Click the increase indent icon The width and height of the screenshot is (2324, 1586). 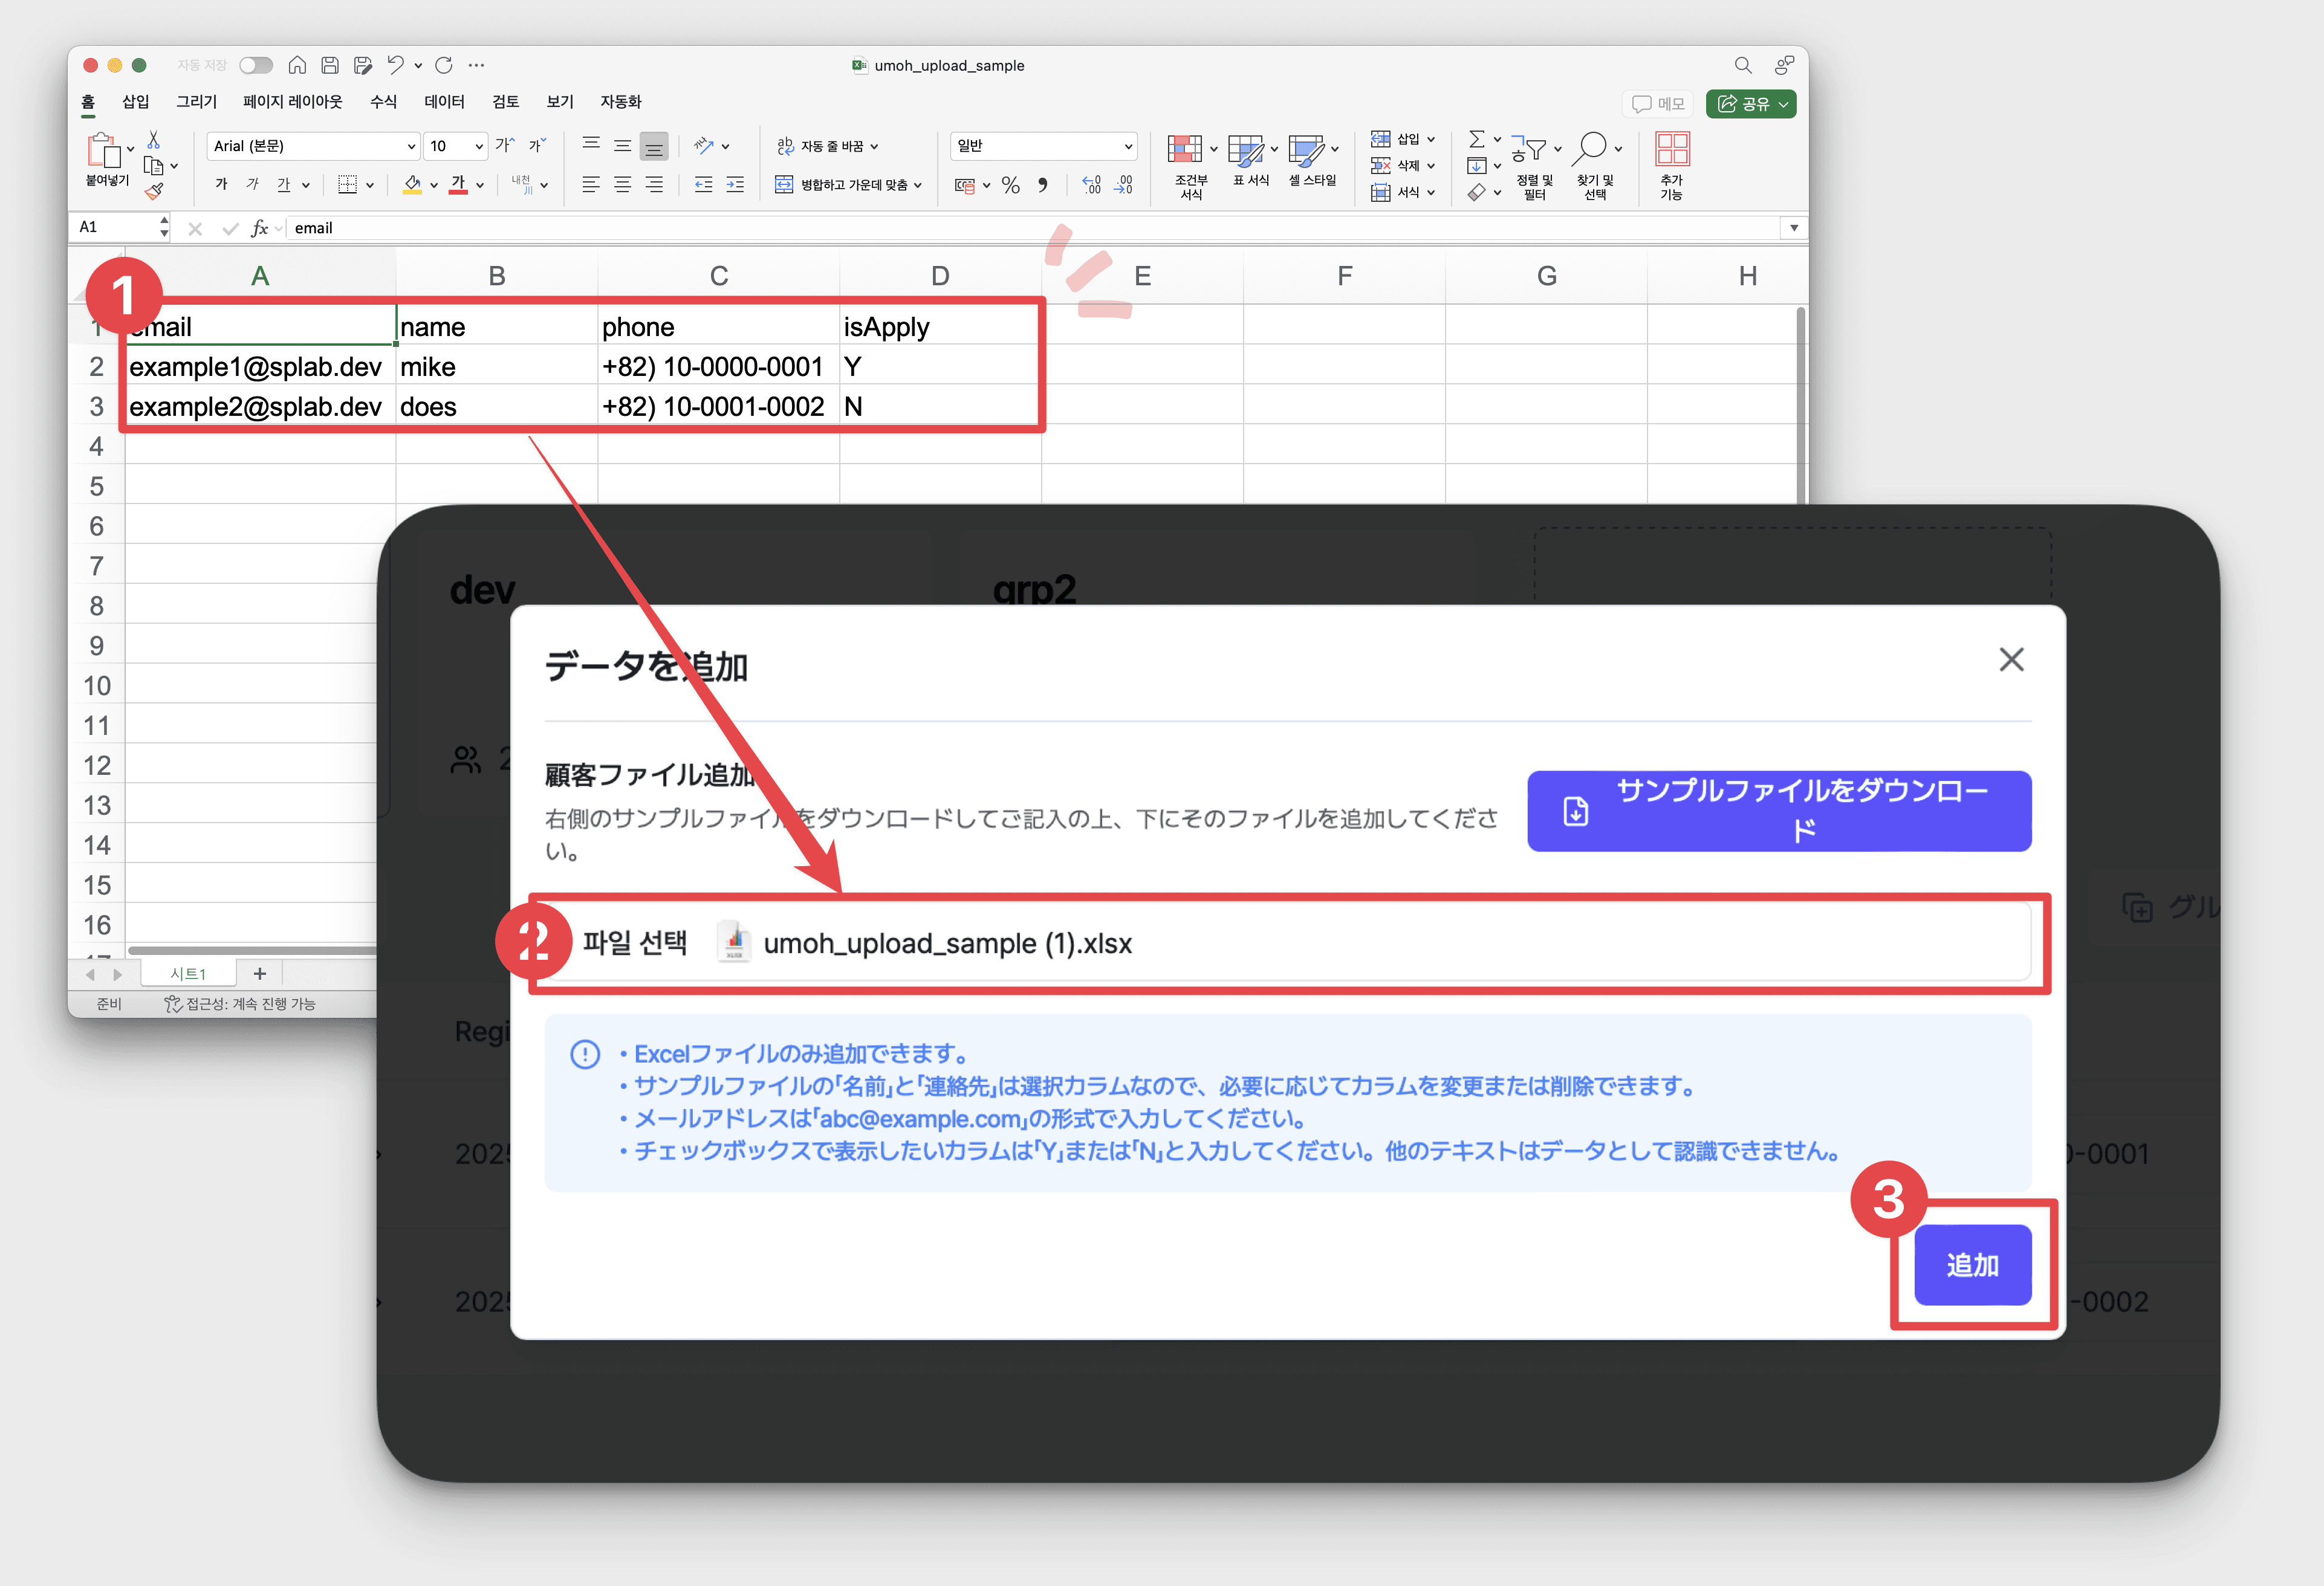point(735,185)
